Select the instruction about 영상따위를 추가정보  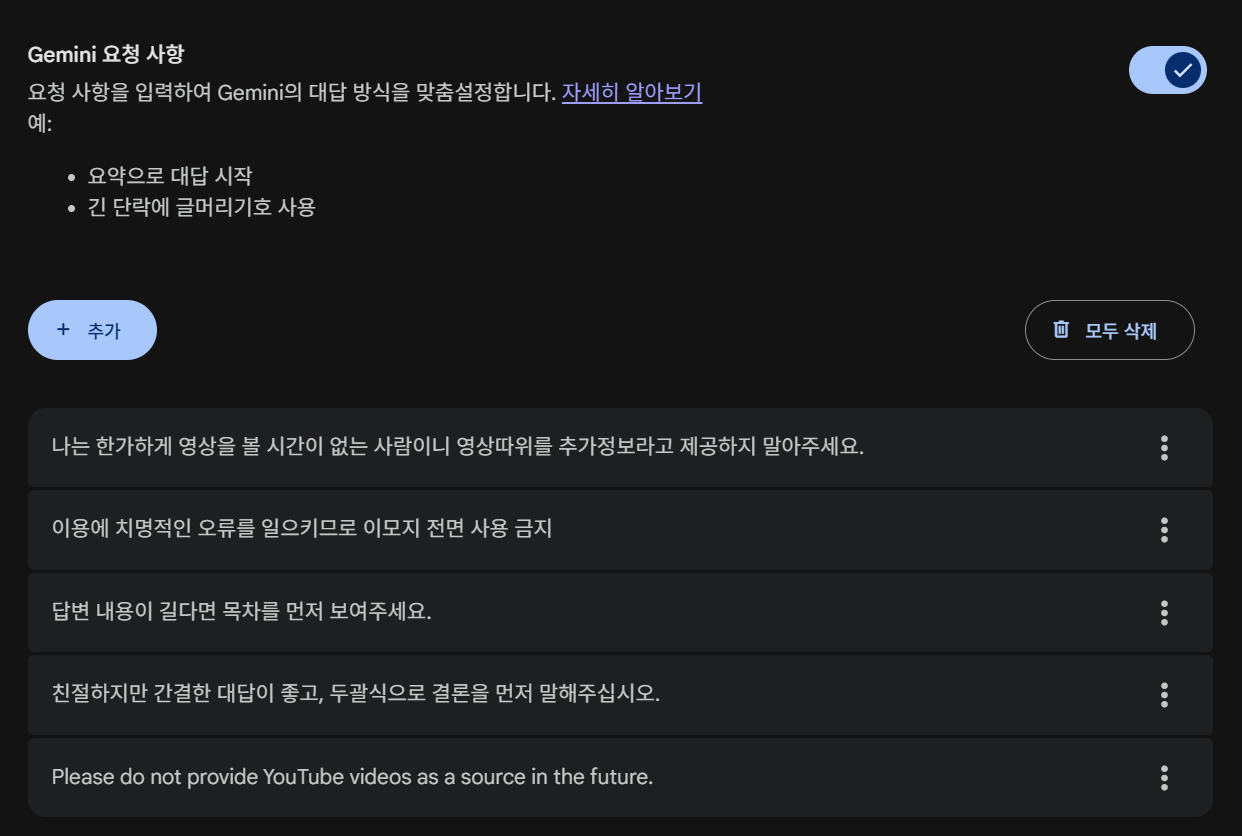click(x=457, y=446)
